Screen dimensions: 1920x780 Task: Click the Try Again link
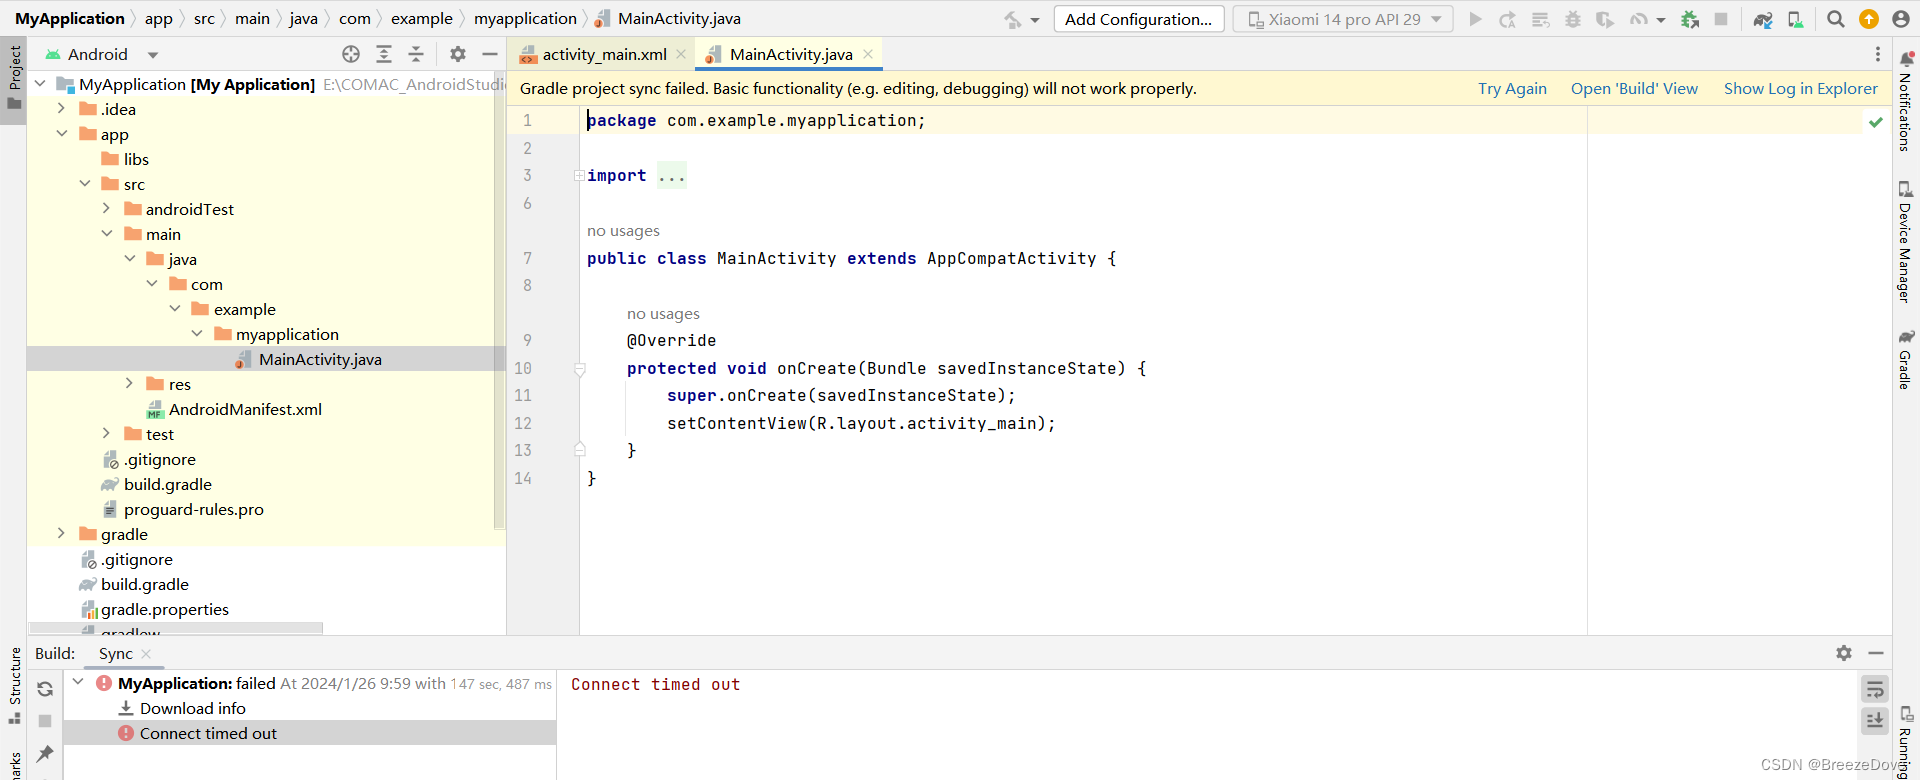click(1512, 88)
